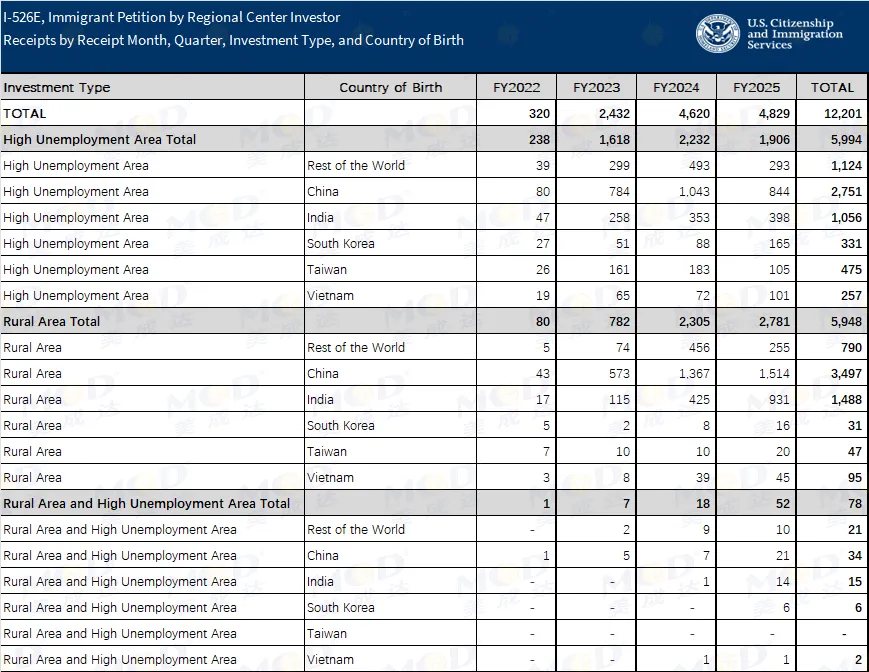Click the Receipts by Receipt Month subtitle line
Image resolution: width=869 pixels, height=672 pixels.
(x=233, y=41)
